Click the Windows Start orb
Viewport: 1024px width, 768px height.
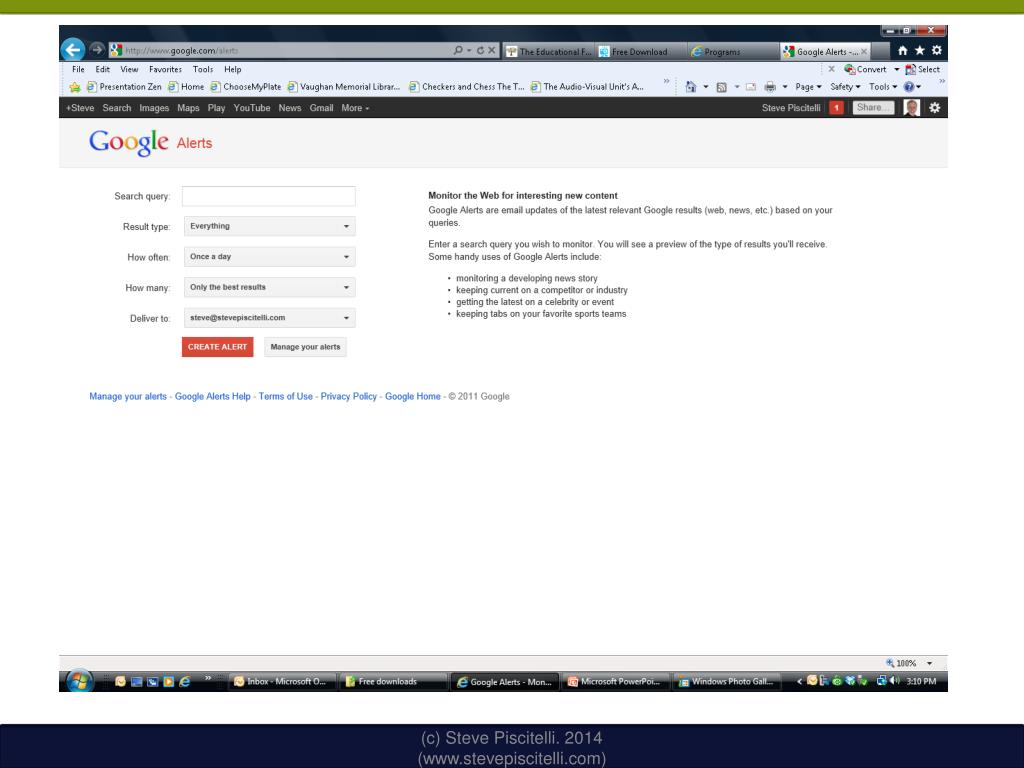click(x=79, y=681)
